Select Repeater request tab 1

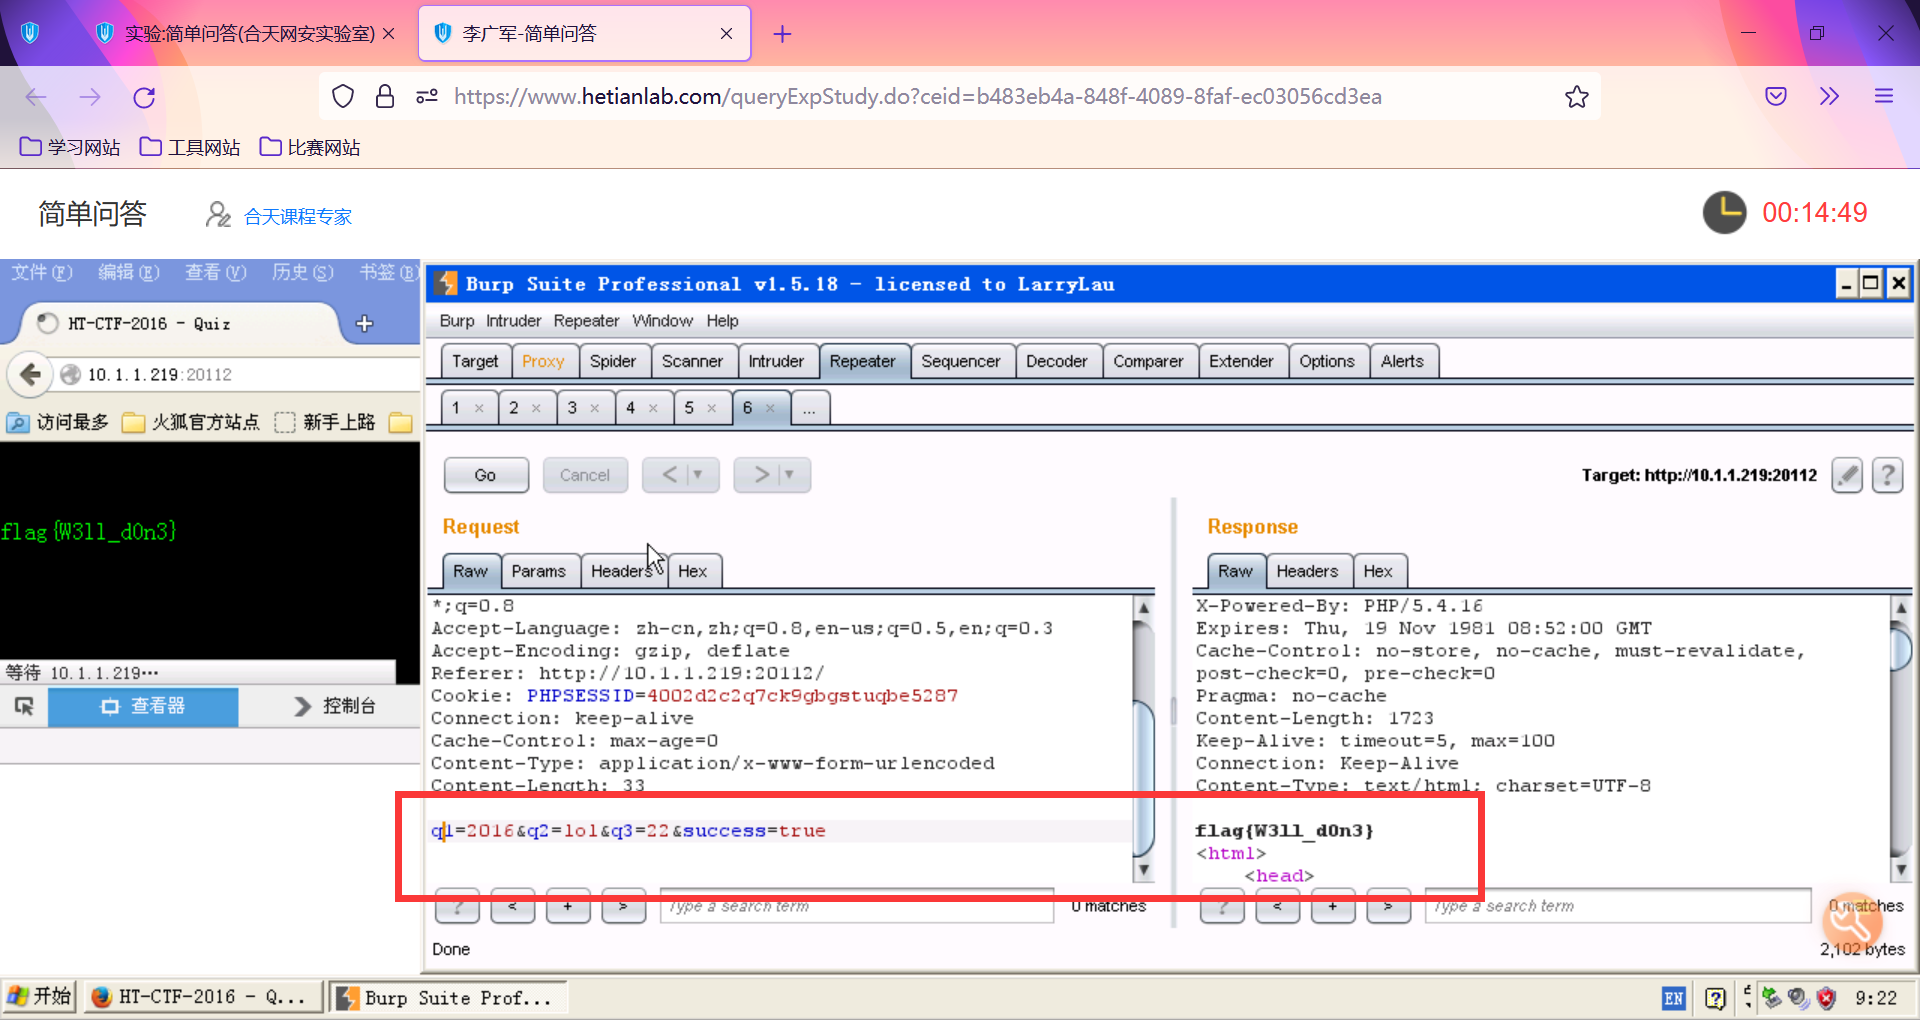[x=456, y=408]
